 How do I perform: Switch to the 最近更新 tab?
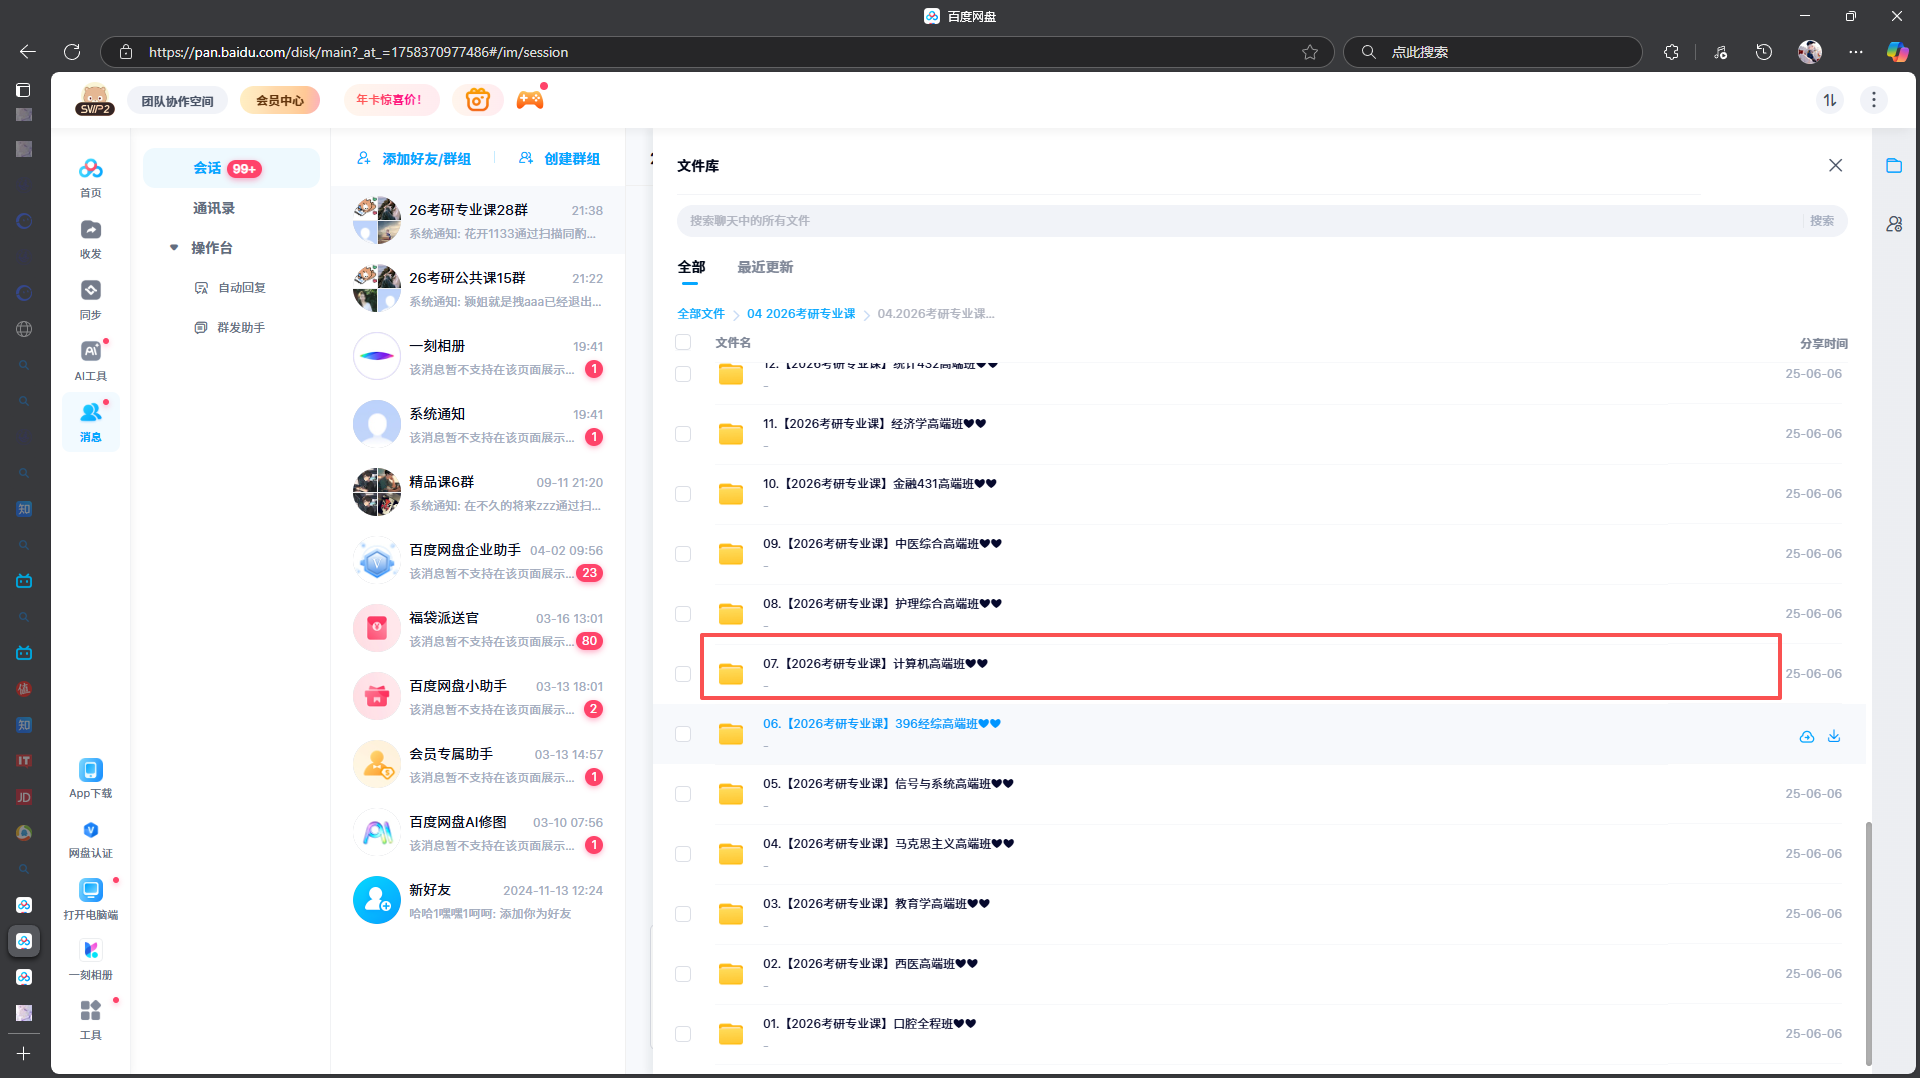coord(765,267)
